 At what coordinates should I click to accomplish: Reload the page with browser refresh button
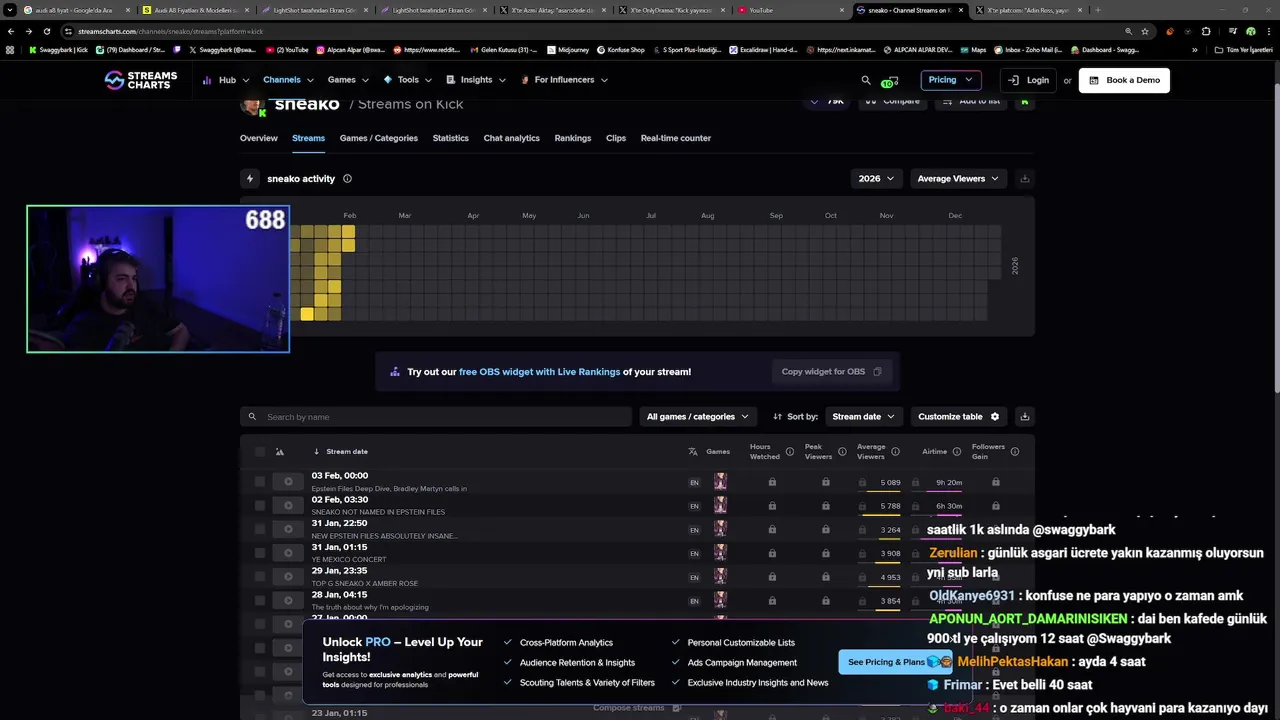coord(46,31)
